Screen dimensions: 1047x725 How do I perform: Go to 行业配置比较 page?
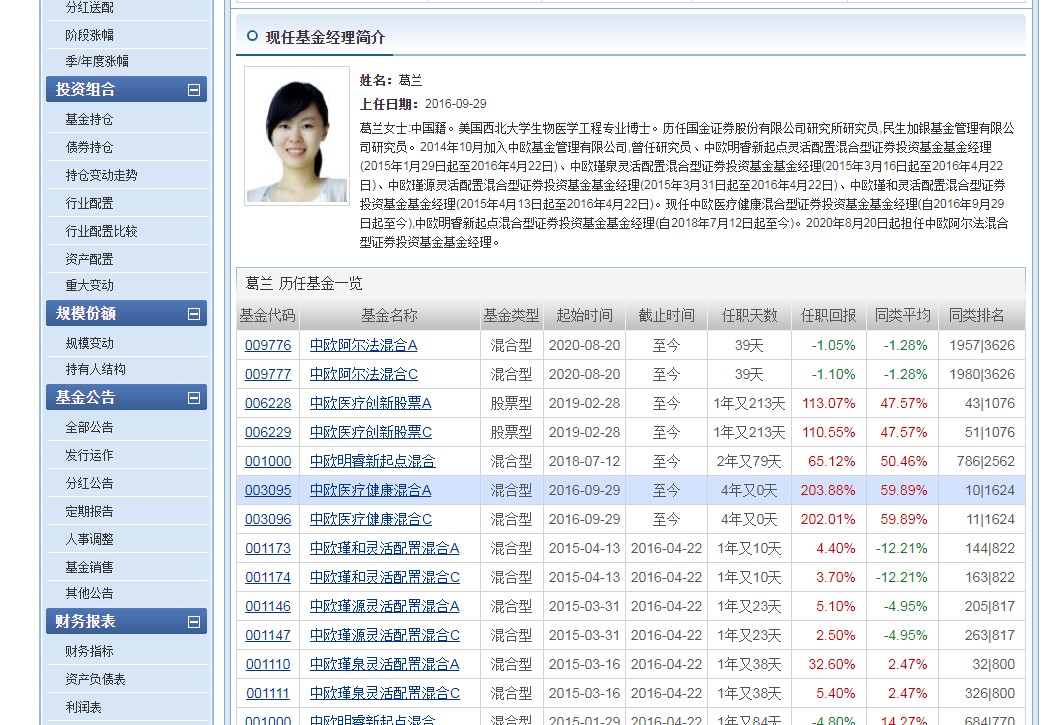tap(101, 232)
